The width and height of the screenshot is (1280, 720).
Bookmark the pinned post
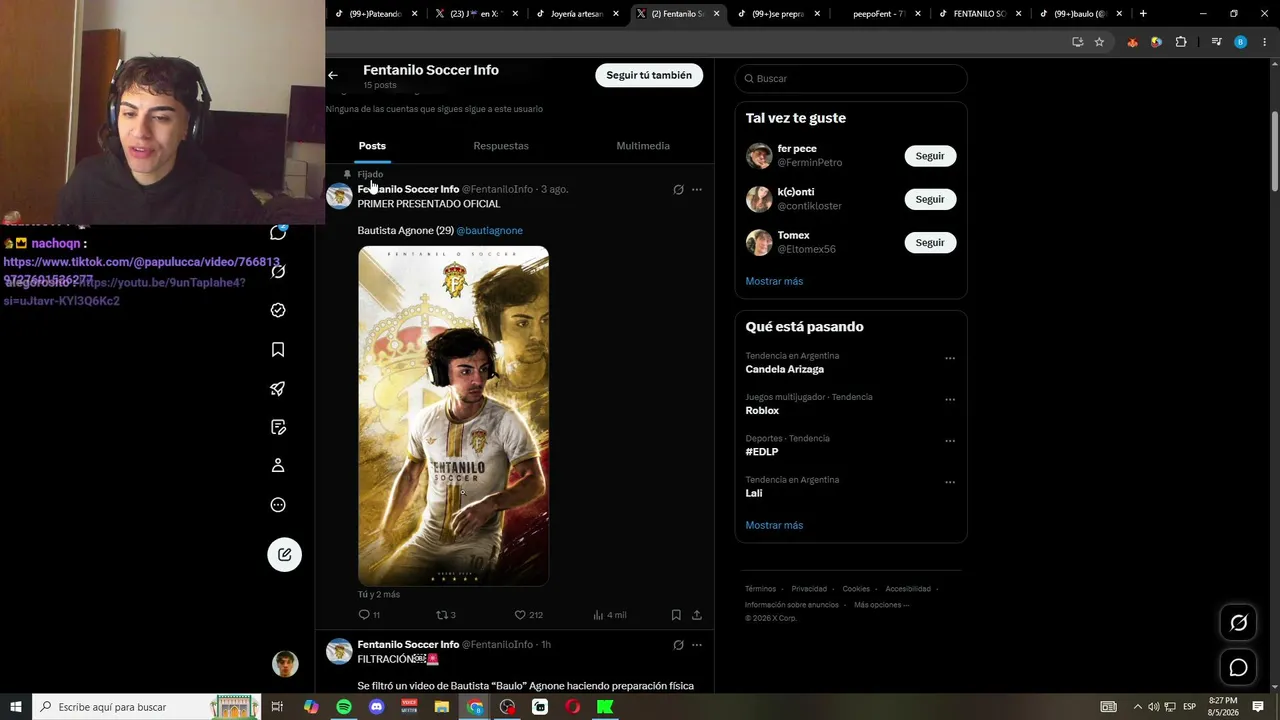tap(676, 615)
